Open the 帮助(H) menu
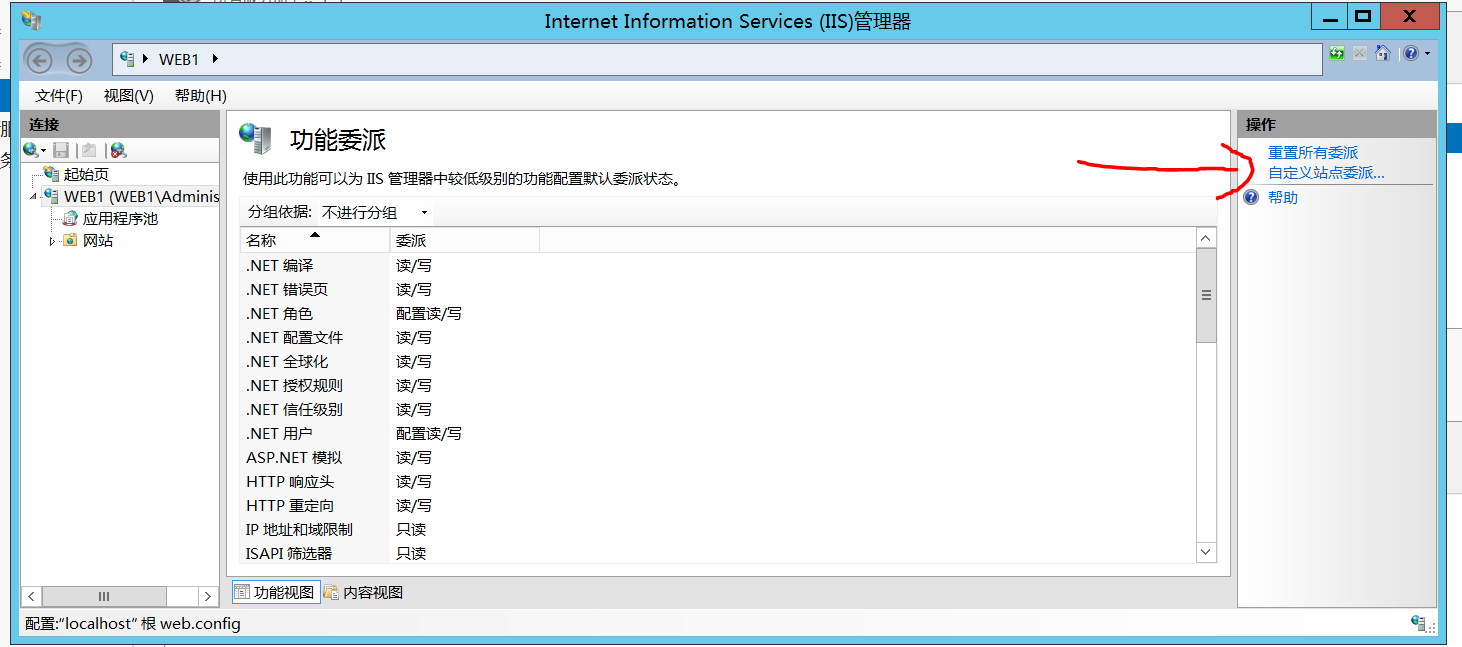The height and width of the screenshot is (647, 1462). [x=201, y=96]
